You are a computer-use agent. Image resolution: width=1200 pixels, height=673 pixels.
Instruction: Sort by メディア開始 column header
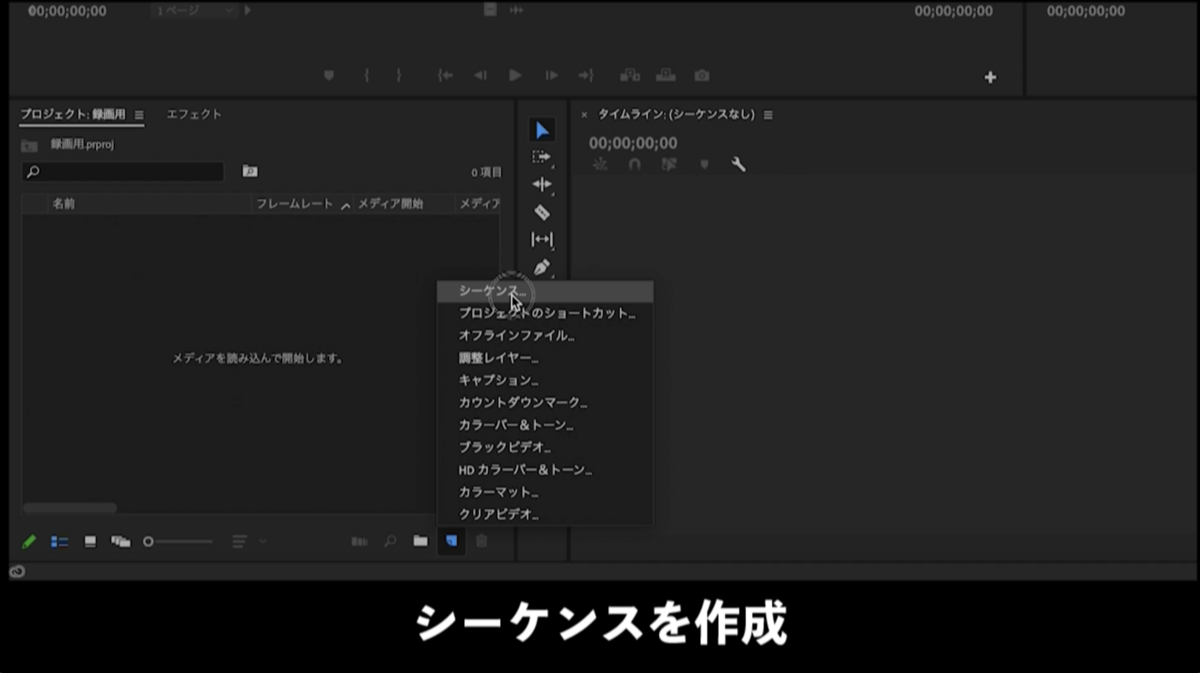390,204
